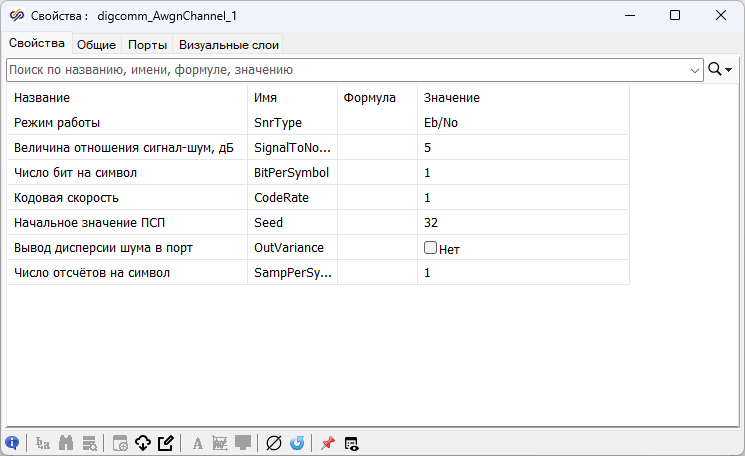Click the empty set (Ø) icon
This screenshot has width=745, height=456.
(274, 443)
